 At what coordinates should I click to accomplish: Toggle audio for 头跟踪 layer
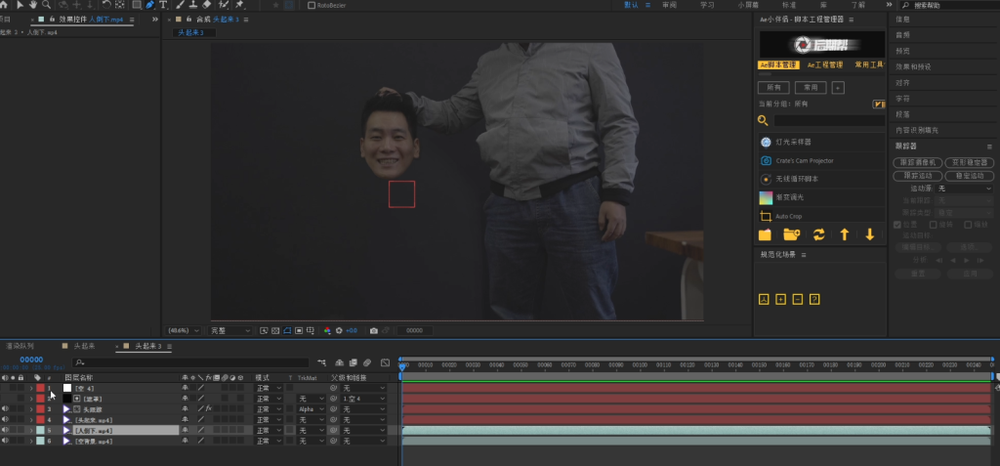click(x=5, y=409)
